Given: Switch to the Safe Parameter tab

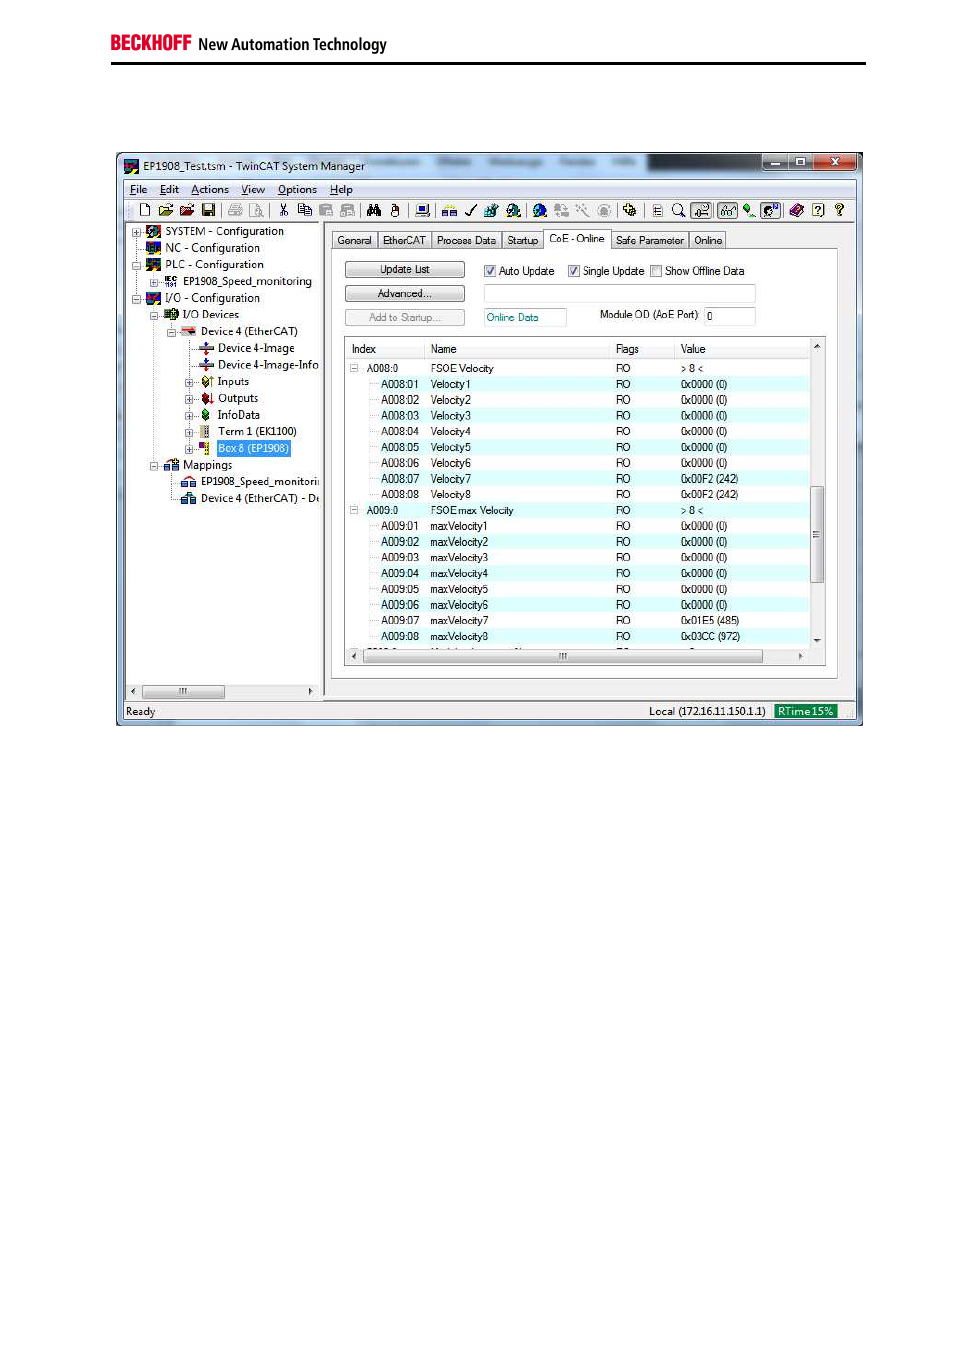Looking at the screenshot, I should click(650, 240).
